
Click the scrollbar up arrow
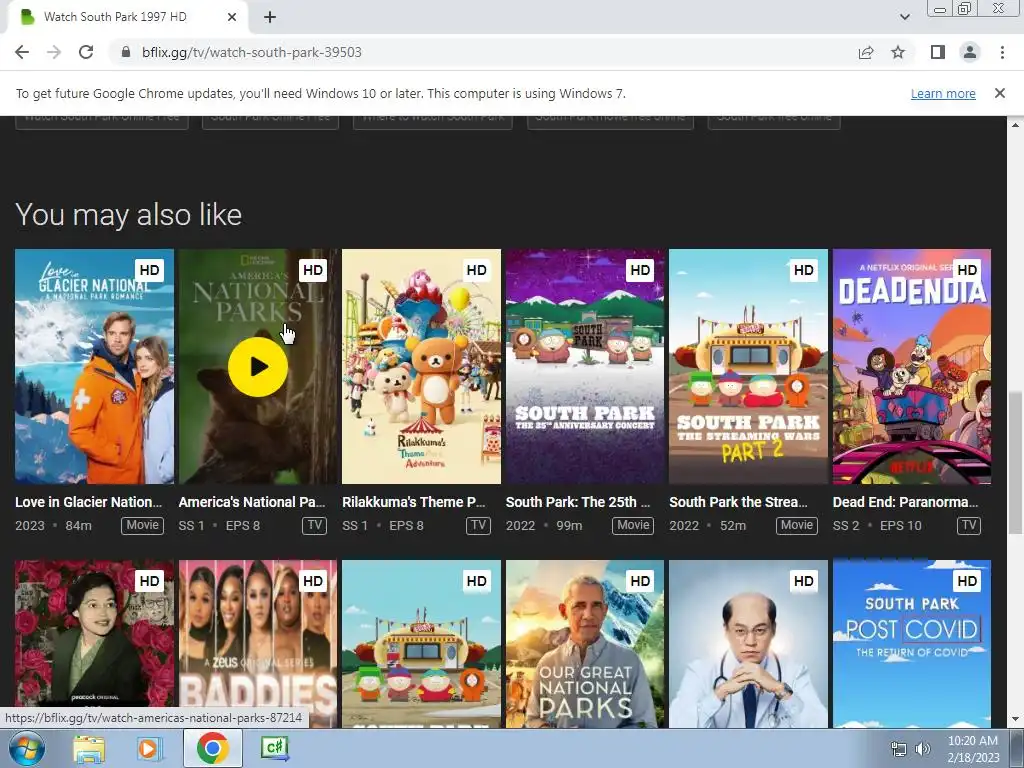pyautogui.click(x=1015, y=124)
